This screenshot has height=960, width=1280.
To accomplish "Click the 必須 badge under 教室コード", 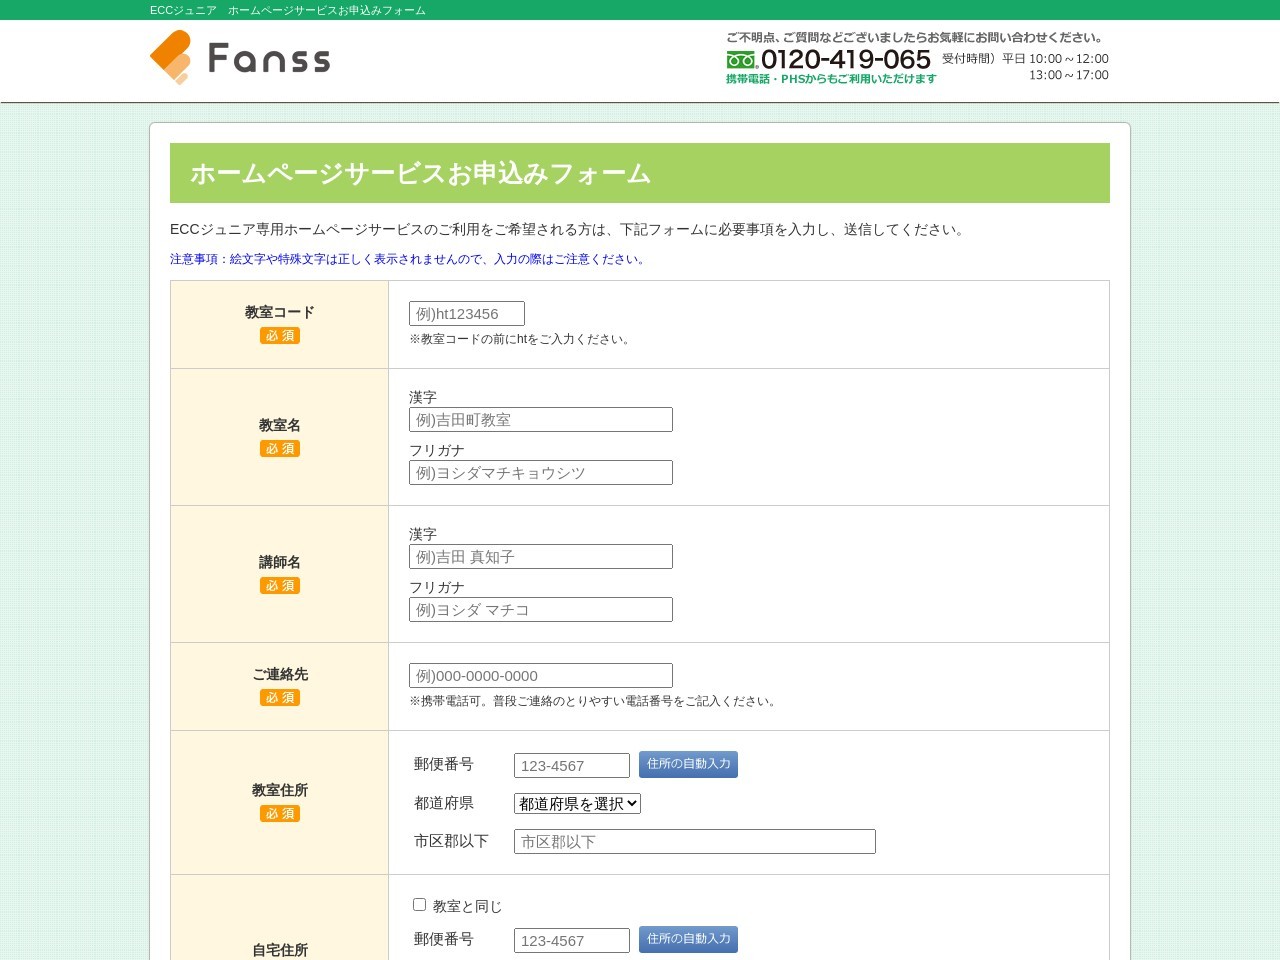I will [280, 336].
